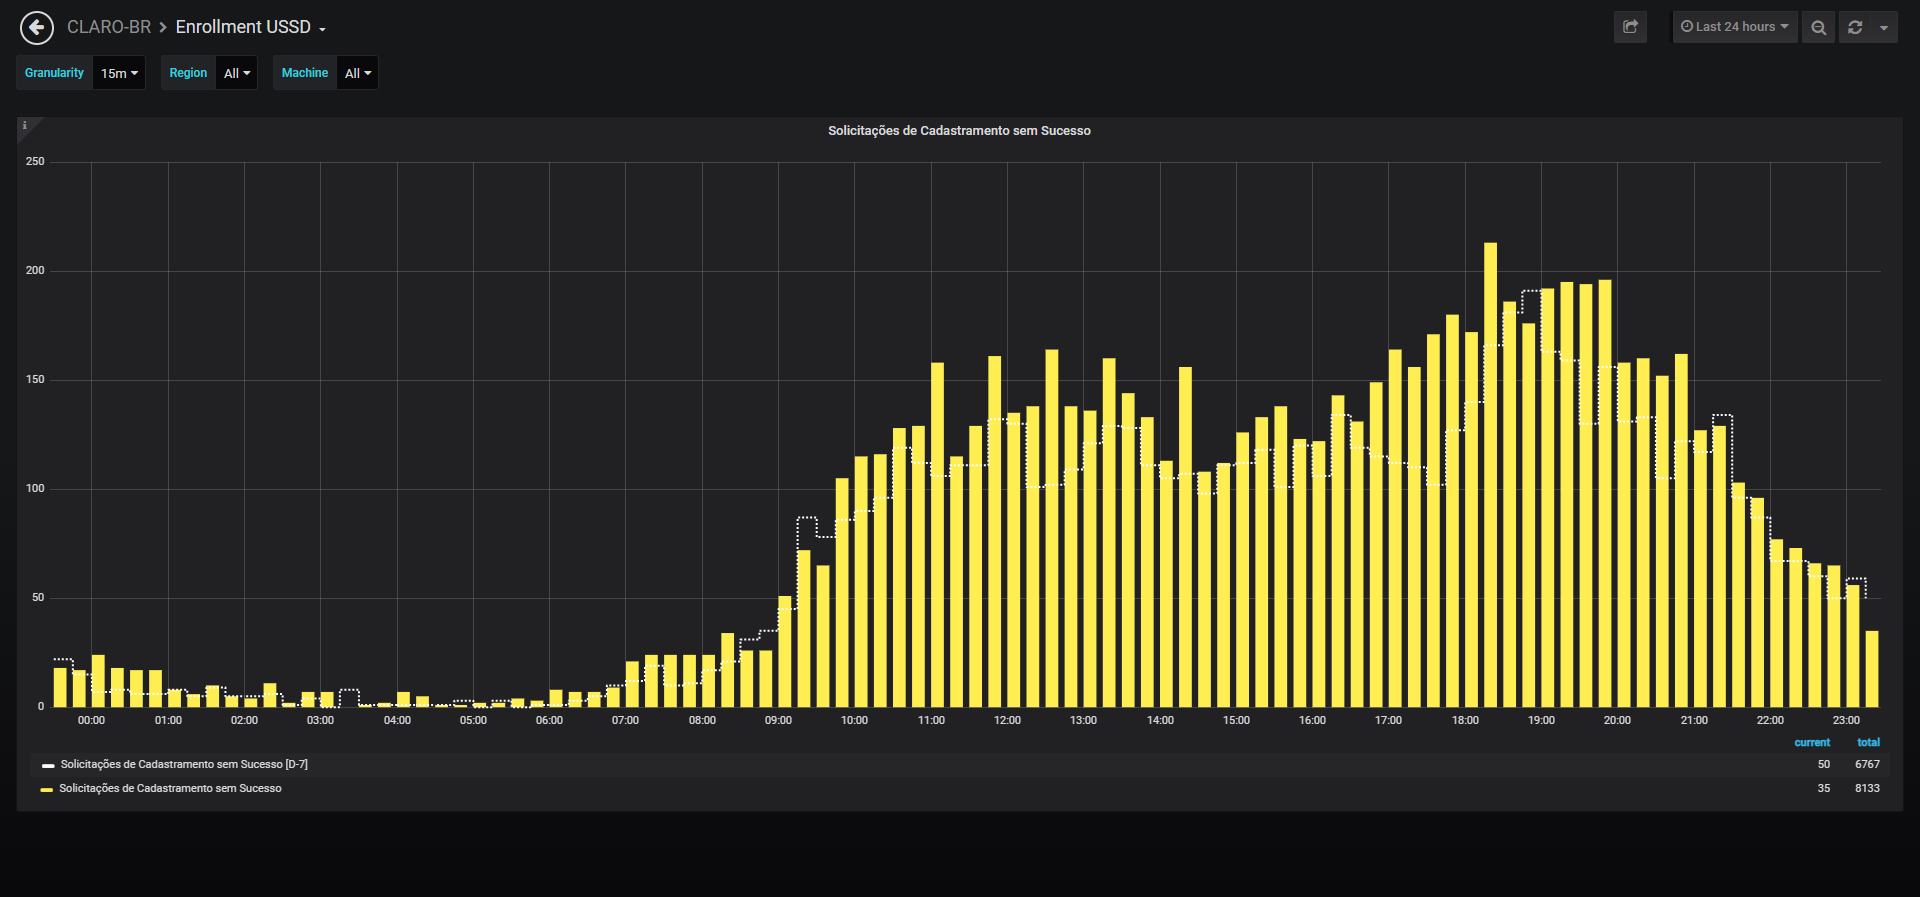The height and width of the screenshot is (897, 1920).
Task: Open the Machine All dropdown
Action: tap(358, 73)
